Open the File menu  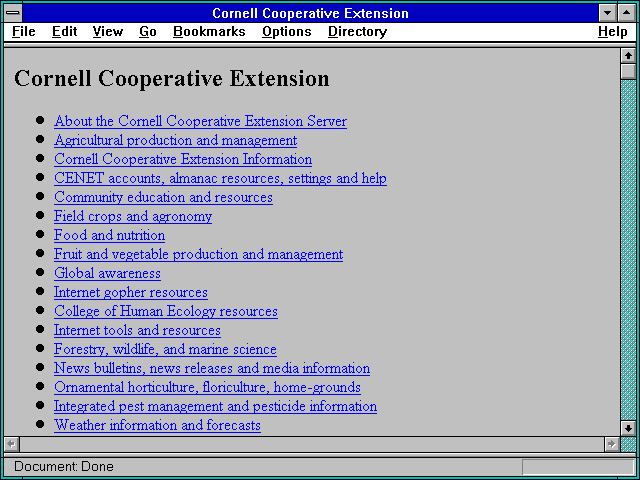point(24,31)
